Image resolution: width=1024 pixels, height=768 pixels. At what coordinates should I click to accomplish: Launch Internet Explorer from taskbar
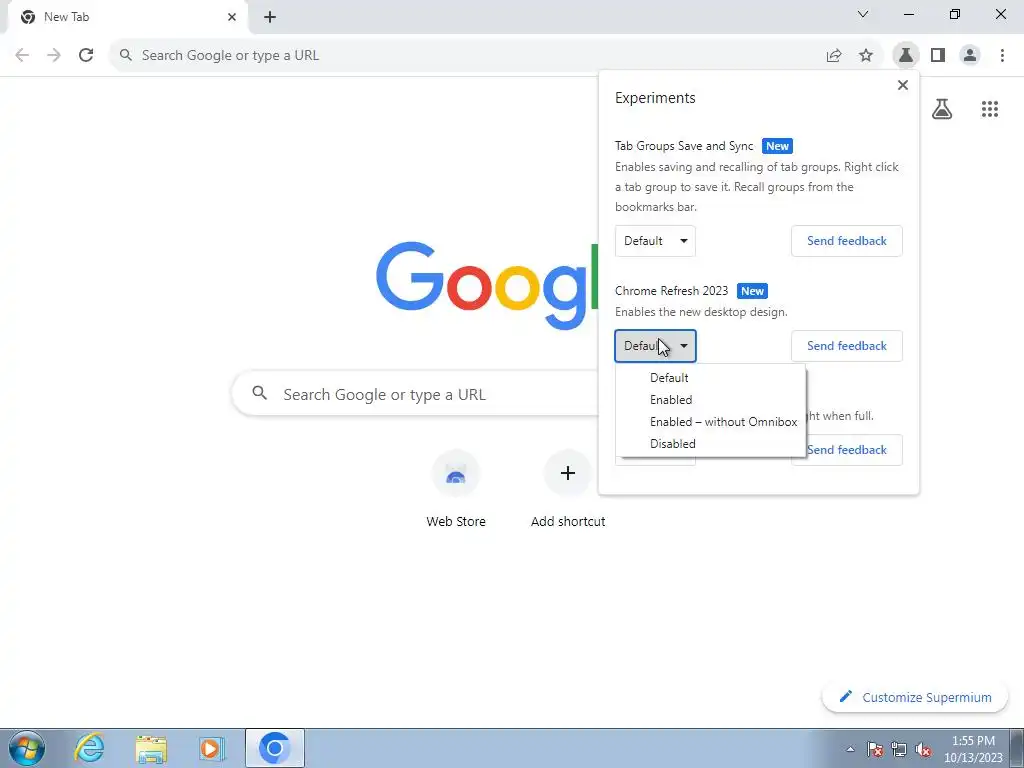[x=89, y=748]
